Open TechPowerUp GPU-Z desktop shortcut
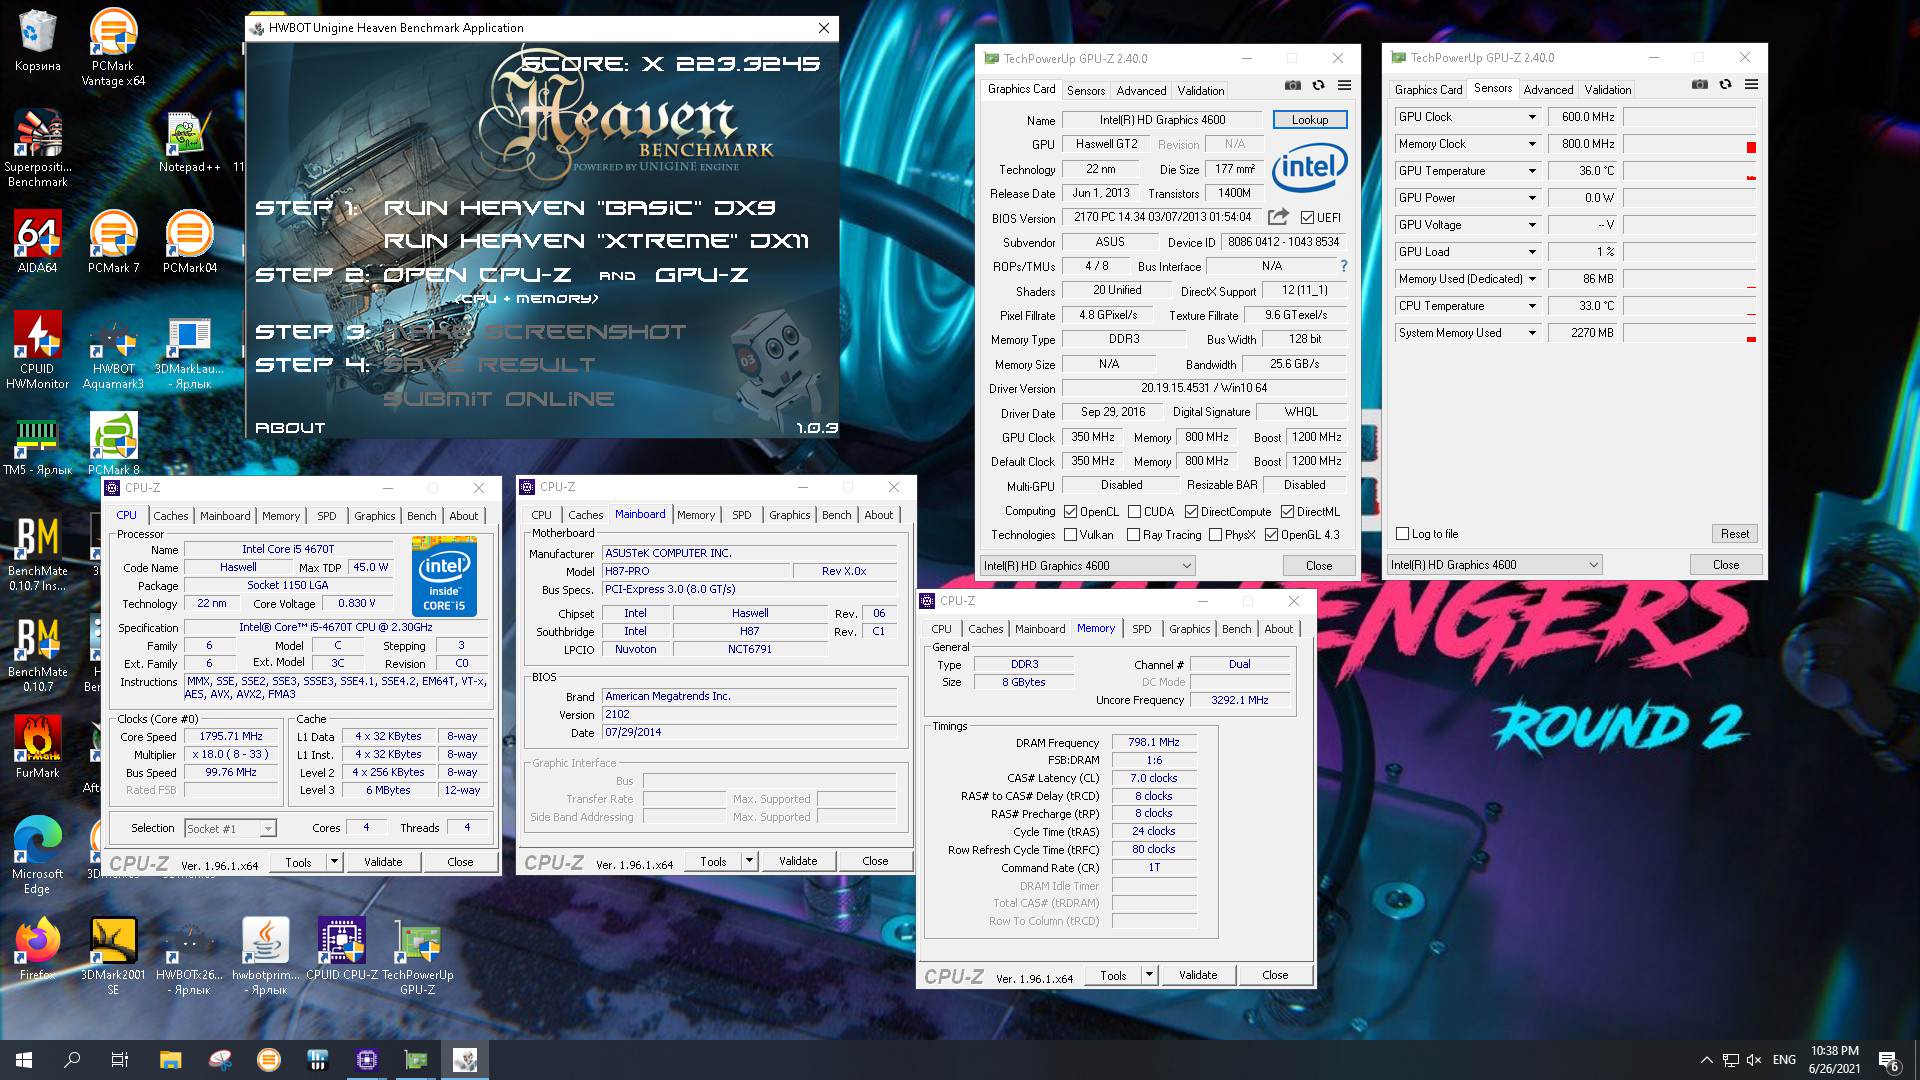Image resolution: width=1920 pixels, height=1080 pixels. (417, 955)
